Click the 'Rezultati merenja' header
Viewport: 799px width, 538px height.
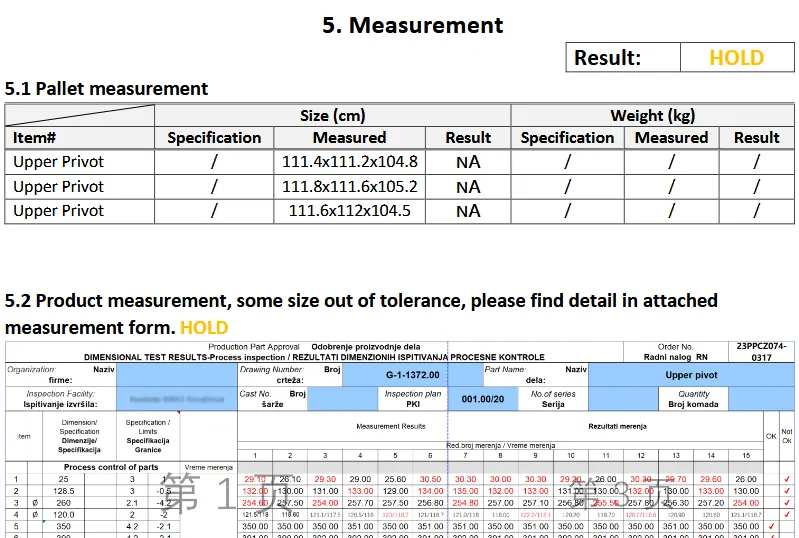click(x=618, y=426)
